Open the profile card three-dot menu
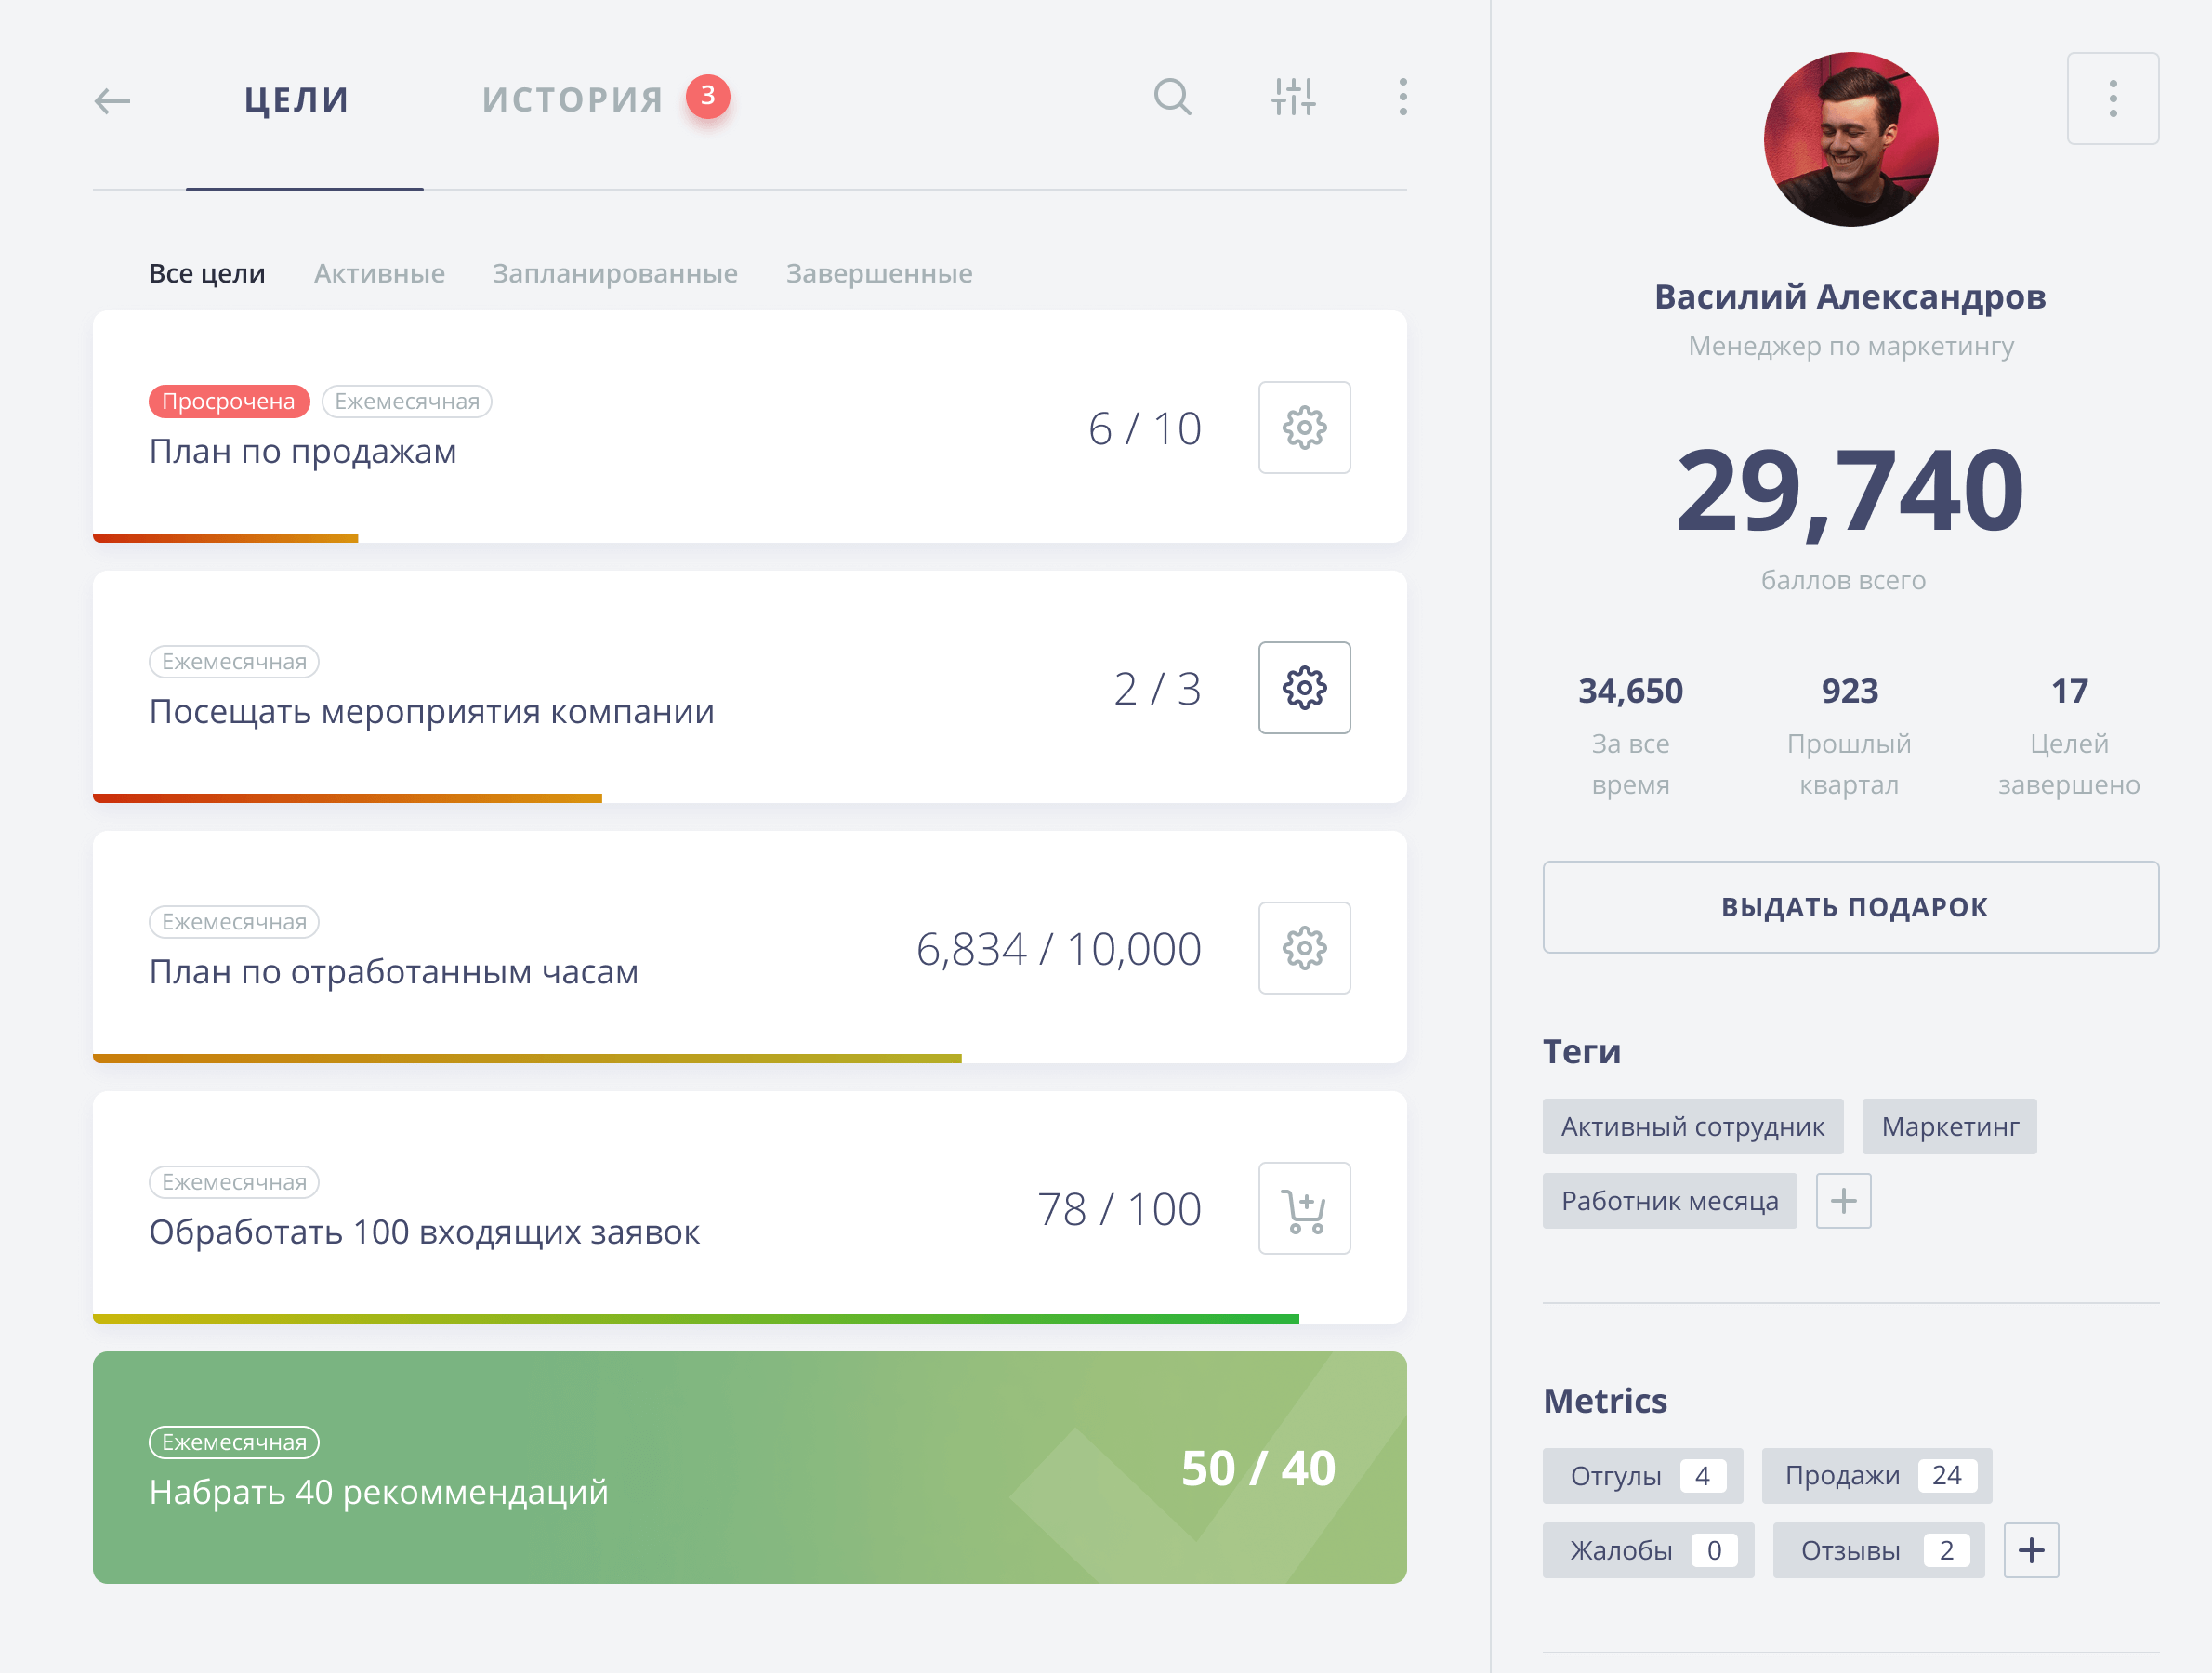The height and width of the screenshot is (1673, 2212). (2112, 98)
